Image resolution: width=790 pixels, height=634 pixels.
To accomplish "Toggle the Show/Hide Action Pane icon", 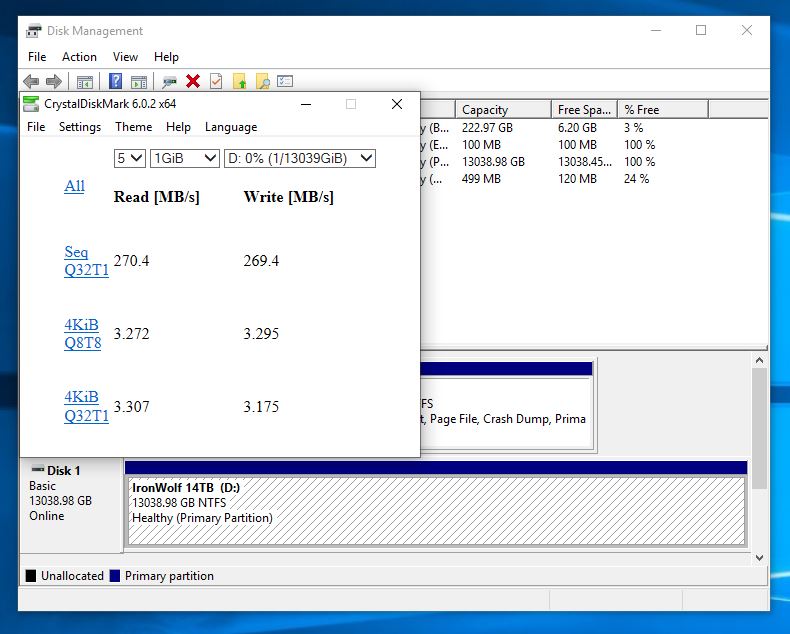I will click(x=139, y=81).
